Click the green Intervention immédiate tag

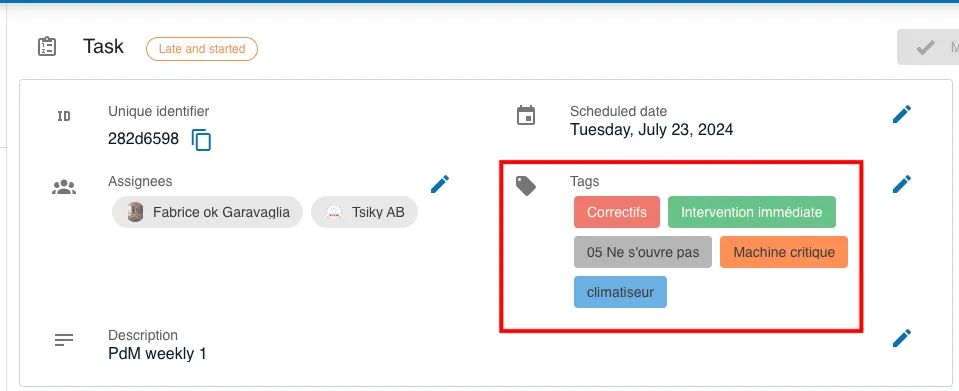click(x=752, y=212)
